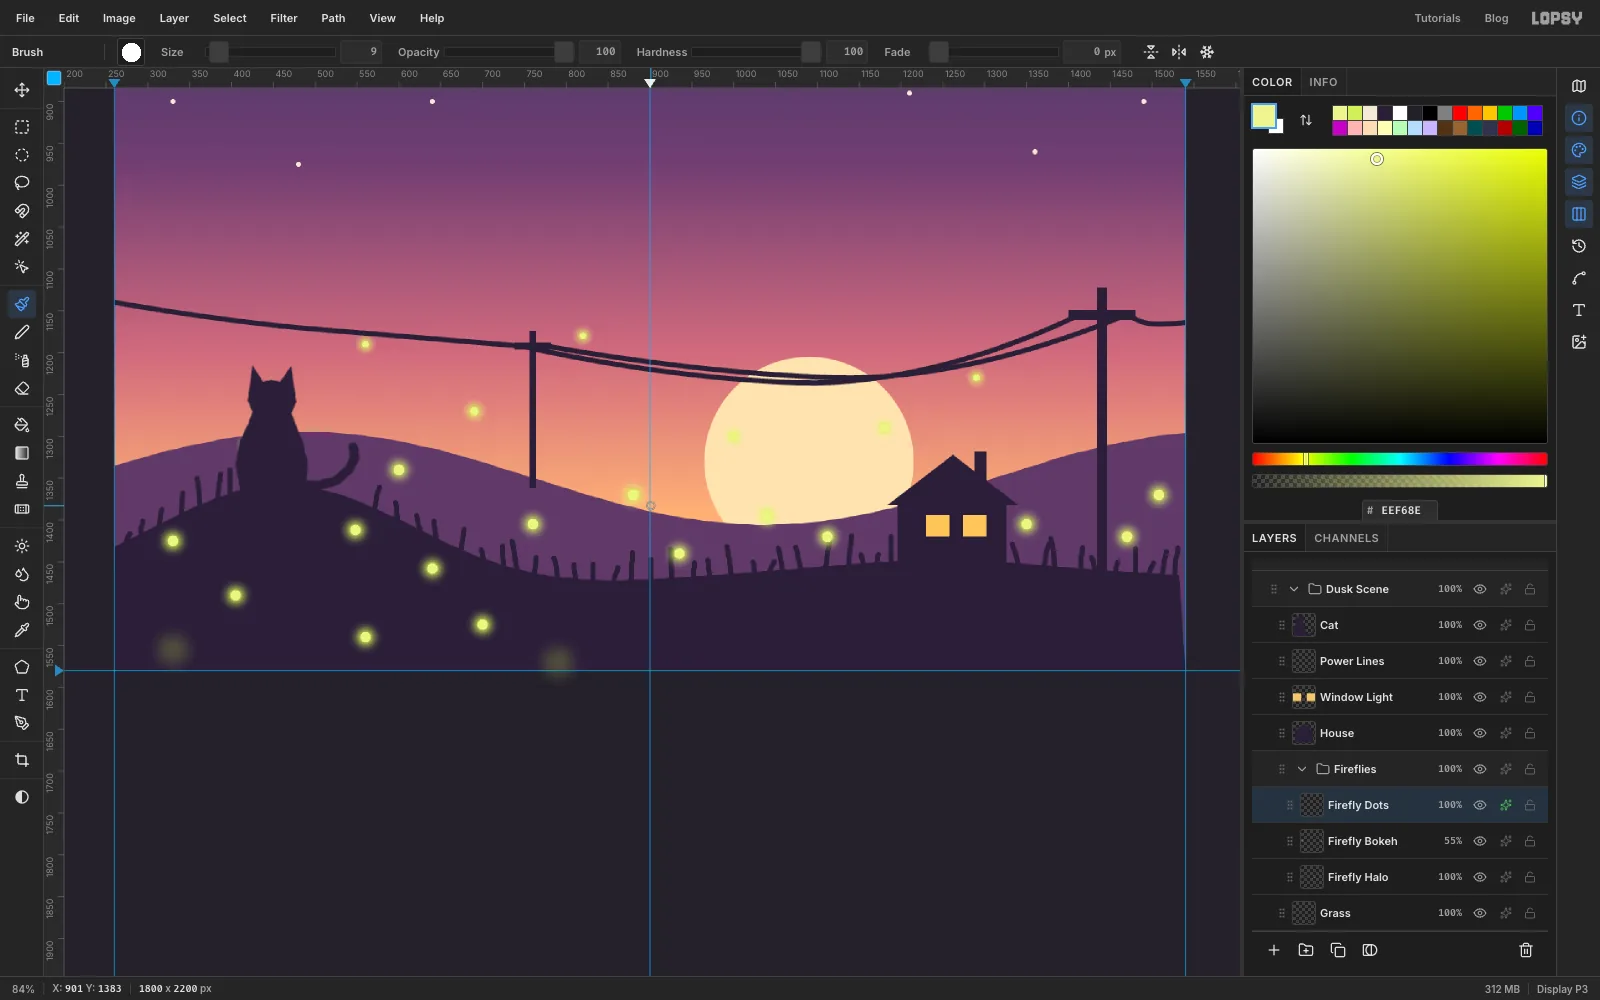Image resolution: width=1600 pixels, height=1000 pixels.
Task: Swap foreground and background colors
Action: coord(1306,120)
